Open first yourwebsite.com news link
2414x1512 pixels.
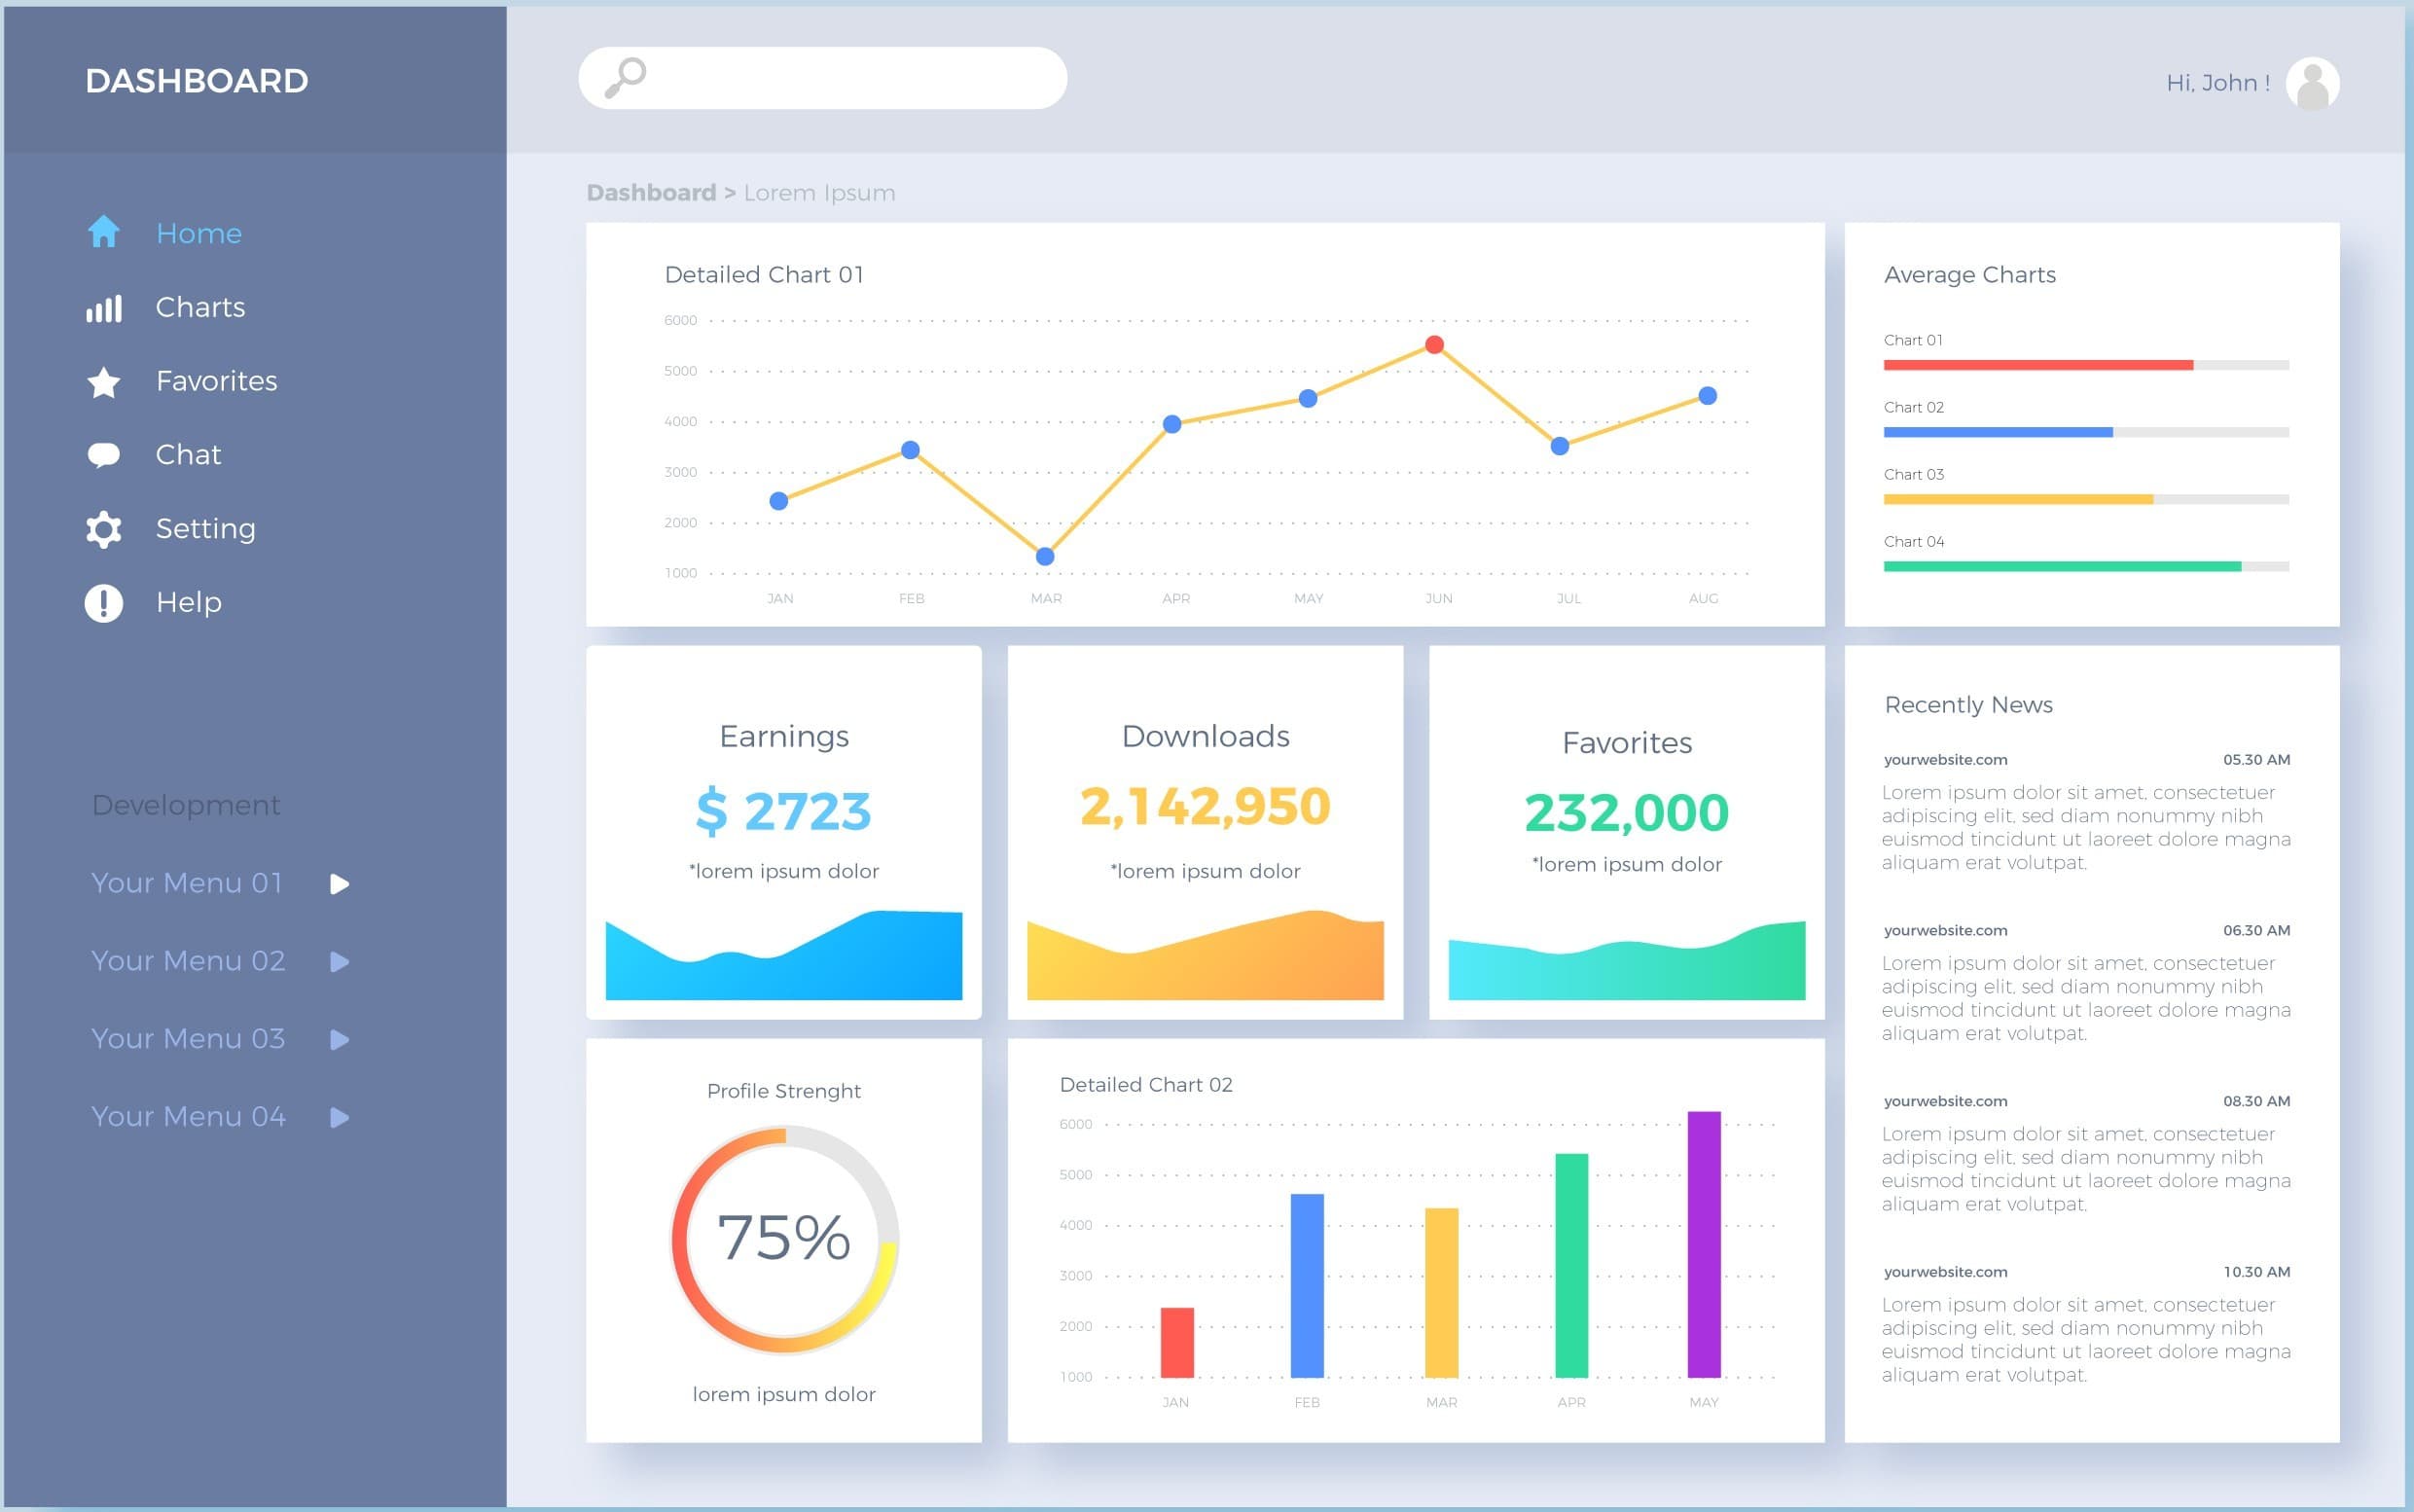tap(1945, 760)
